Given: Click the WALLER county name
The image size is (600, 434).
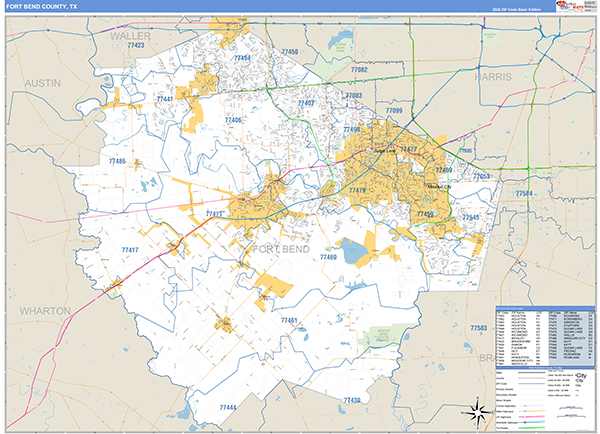Looking at the screenshot, I should (x=130, y=35).
